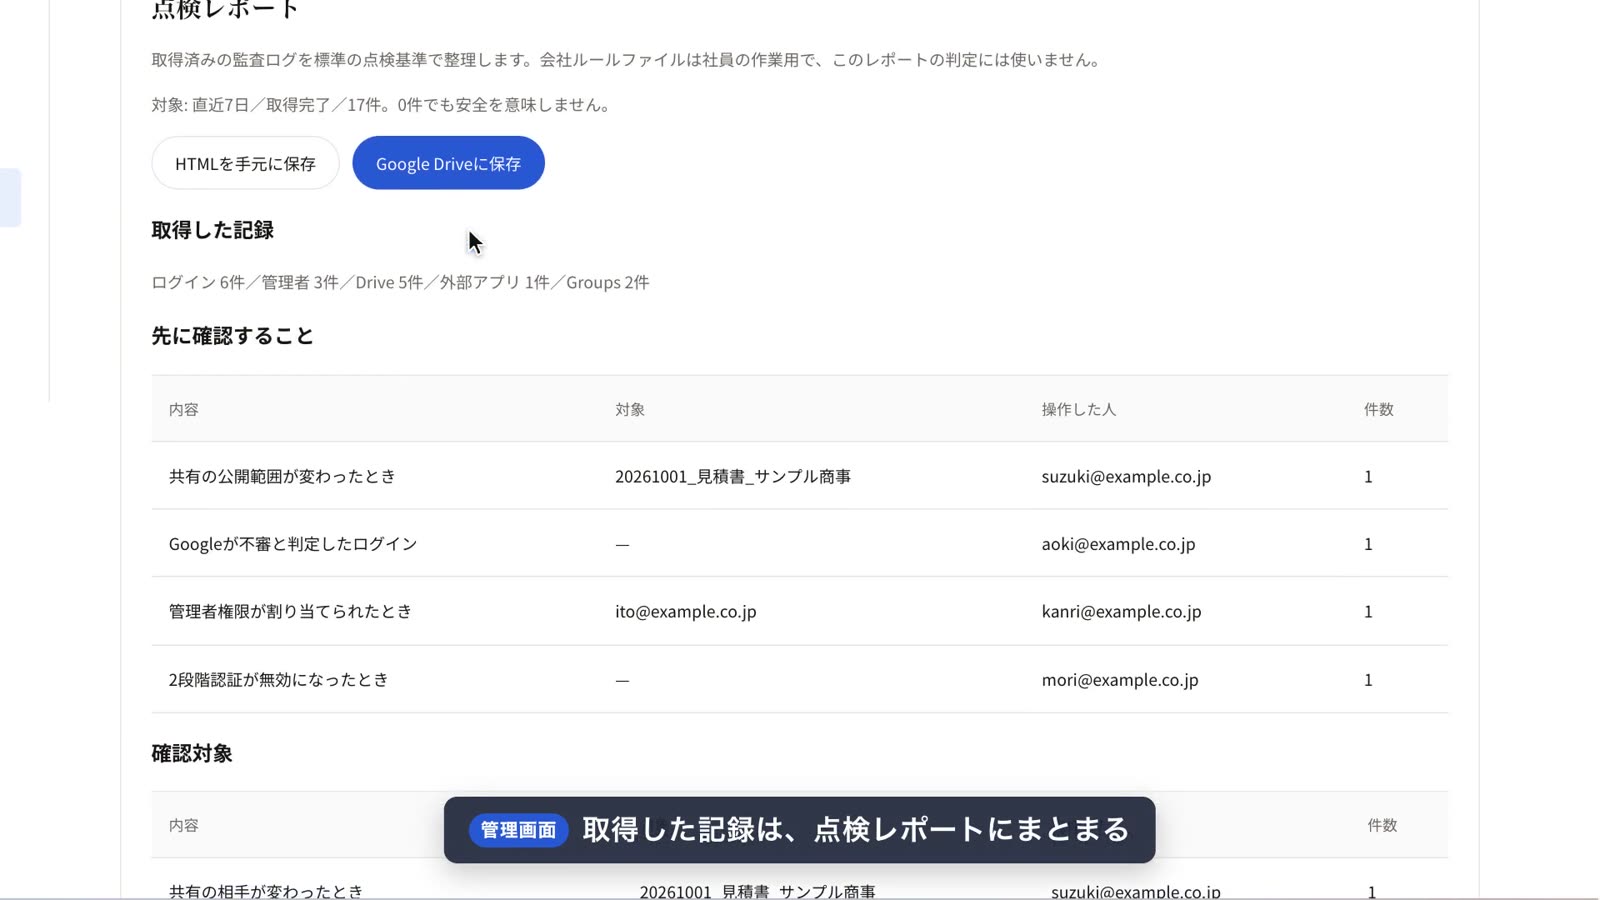Click the 件数 header in the 確認対象 table

point(1382,825)
